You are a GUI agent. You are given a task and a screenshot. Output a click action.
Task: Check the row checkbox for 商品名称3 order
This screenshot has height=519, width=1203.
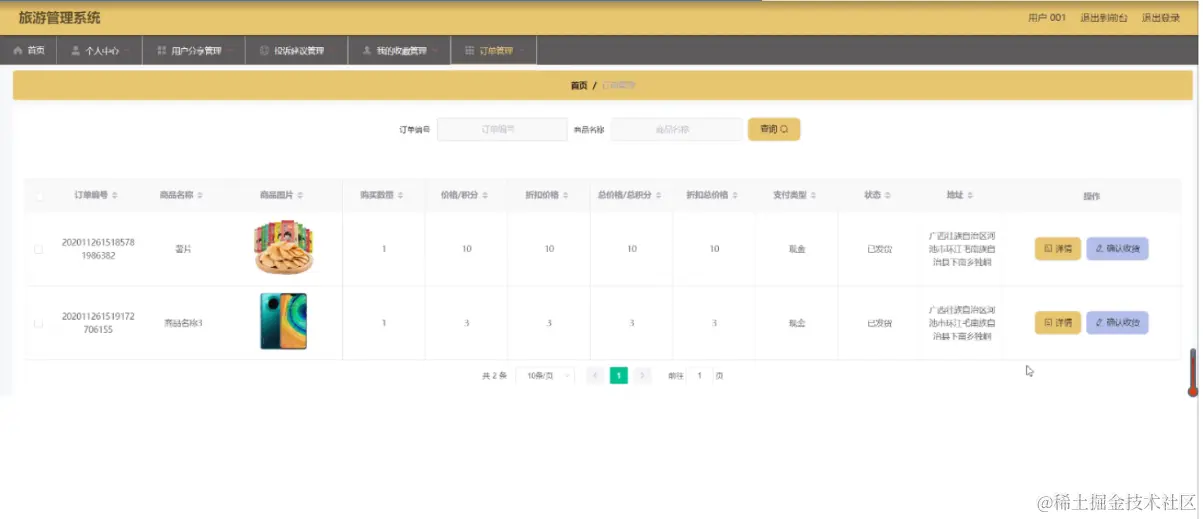39,323
